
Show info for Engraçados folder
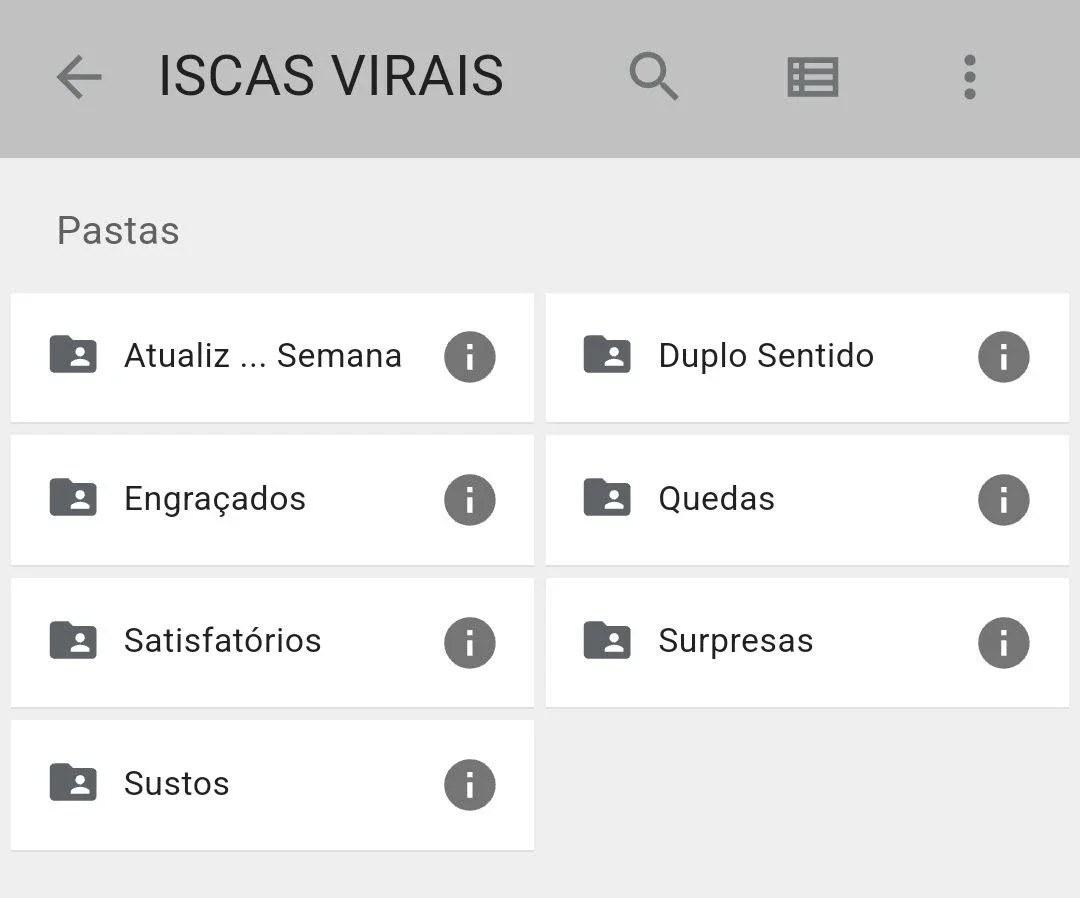pyautogui.click(x=470, y=499)
